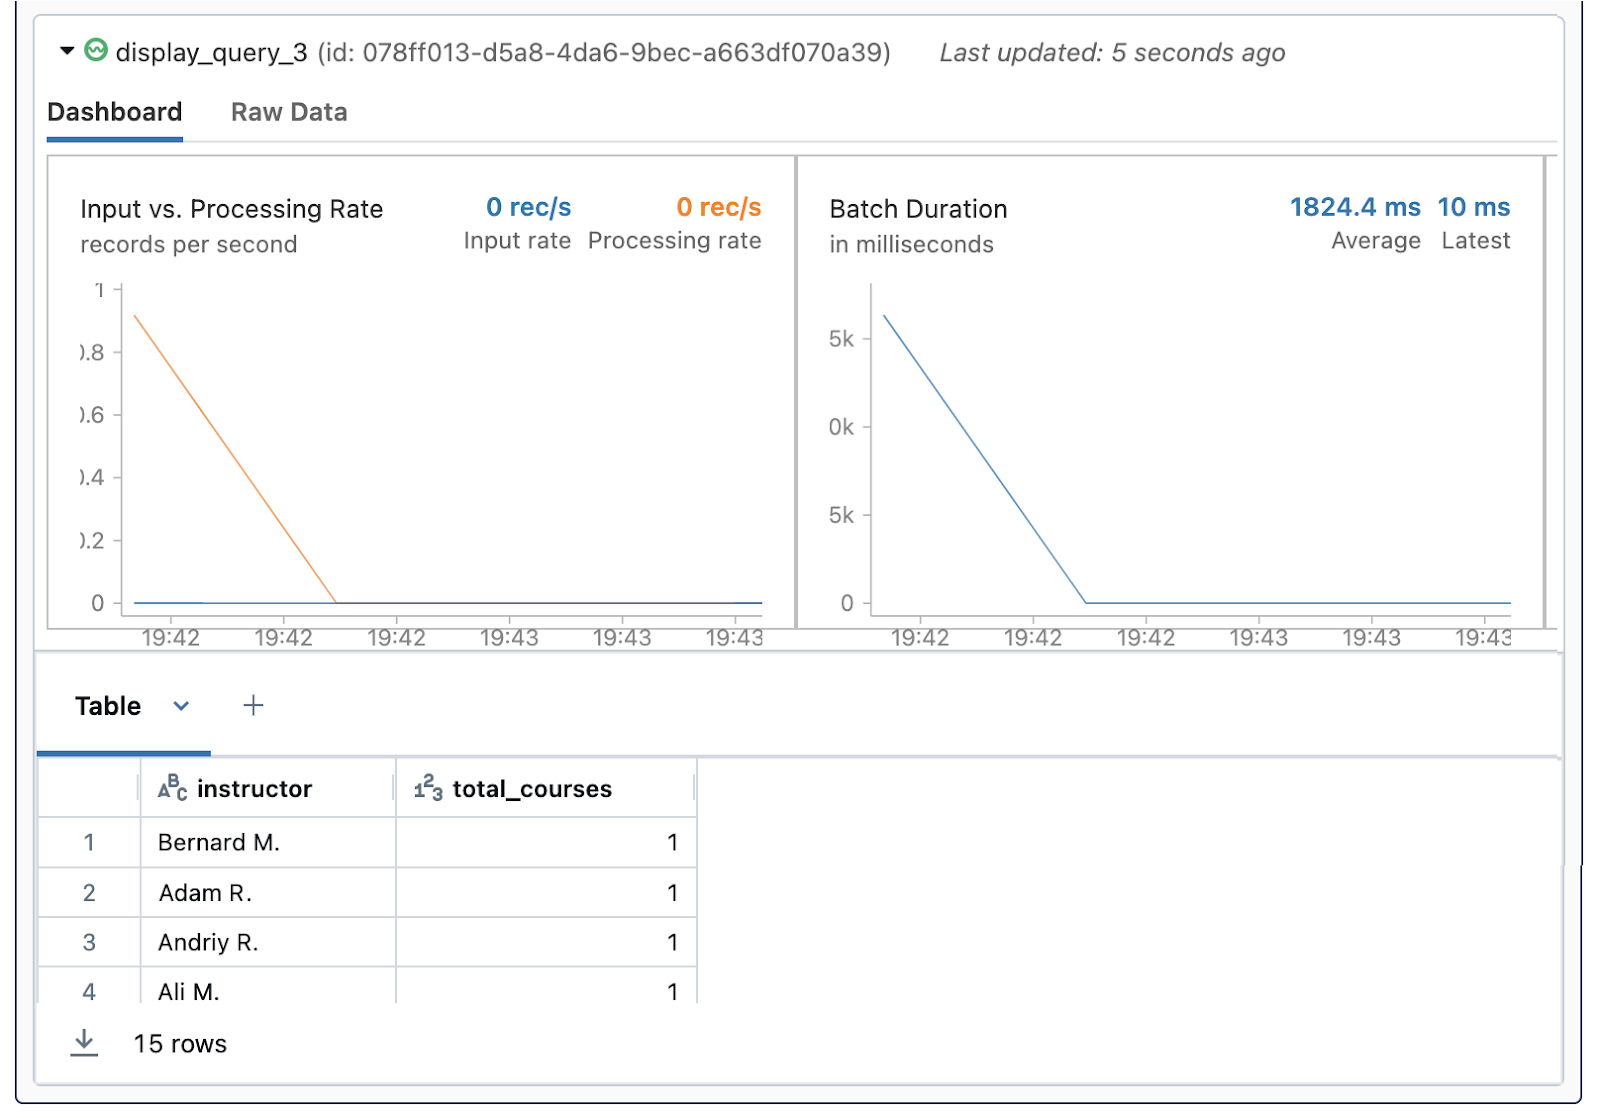Click the Batch Duration chart title
This screenshot has width=1600, height=1118.
pos(918,209)
